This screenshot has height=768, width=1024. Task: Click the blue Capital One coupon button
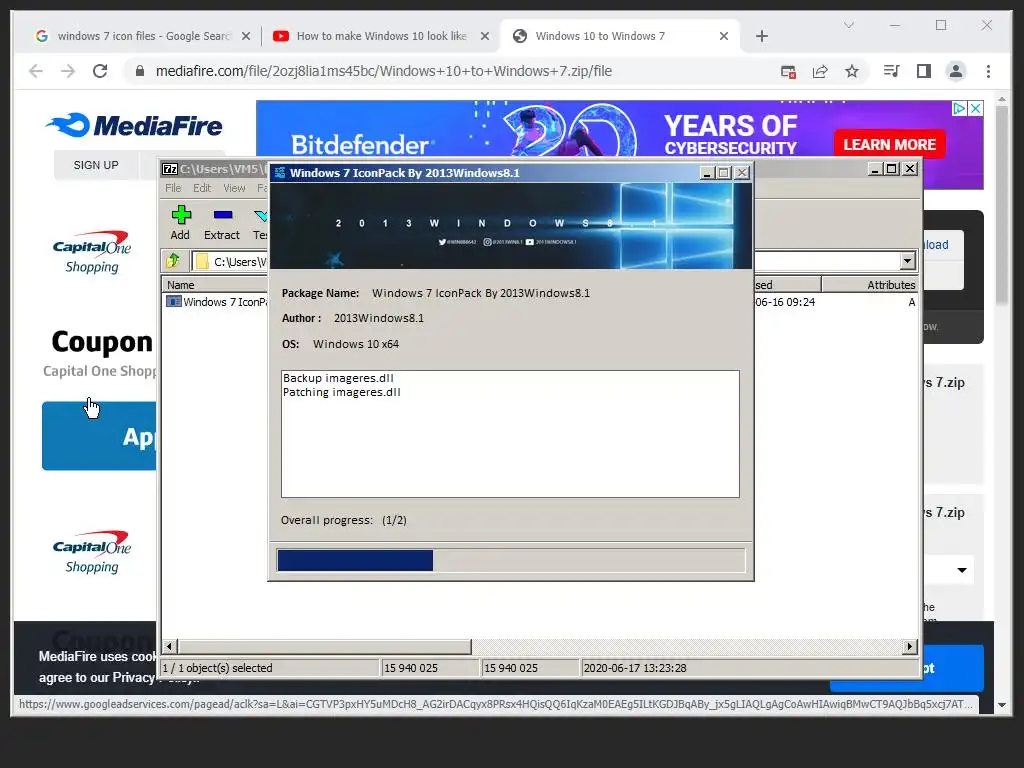point(99,436)
